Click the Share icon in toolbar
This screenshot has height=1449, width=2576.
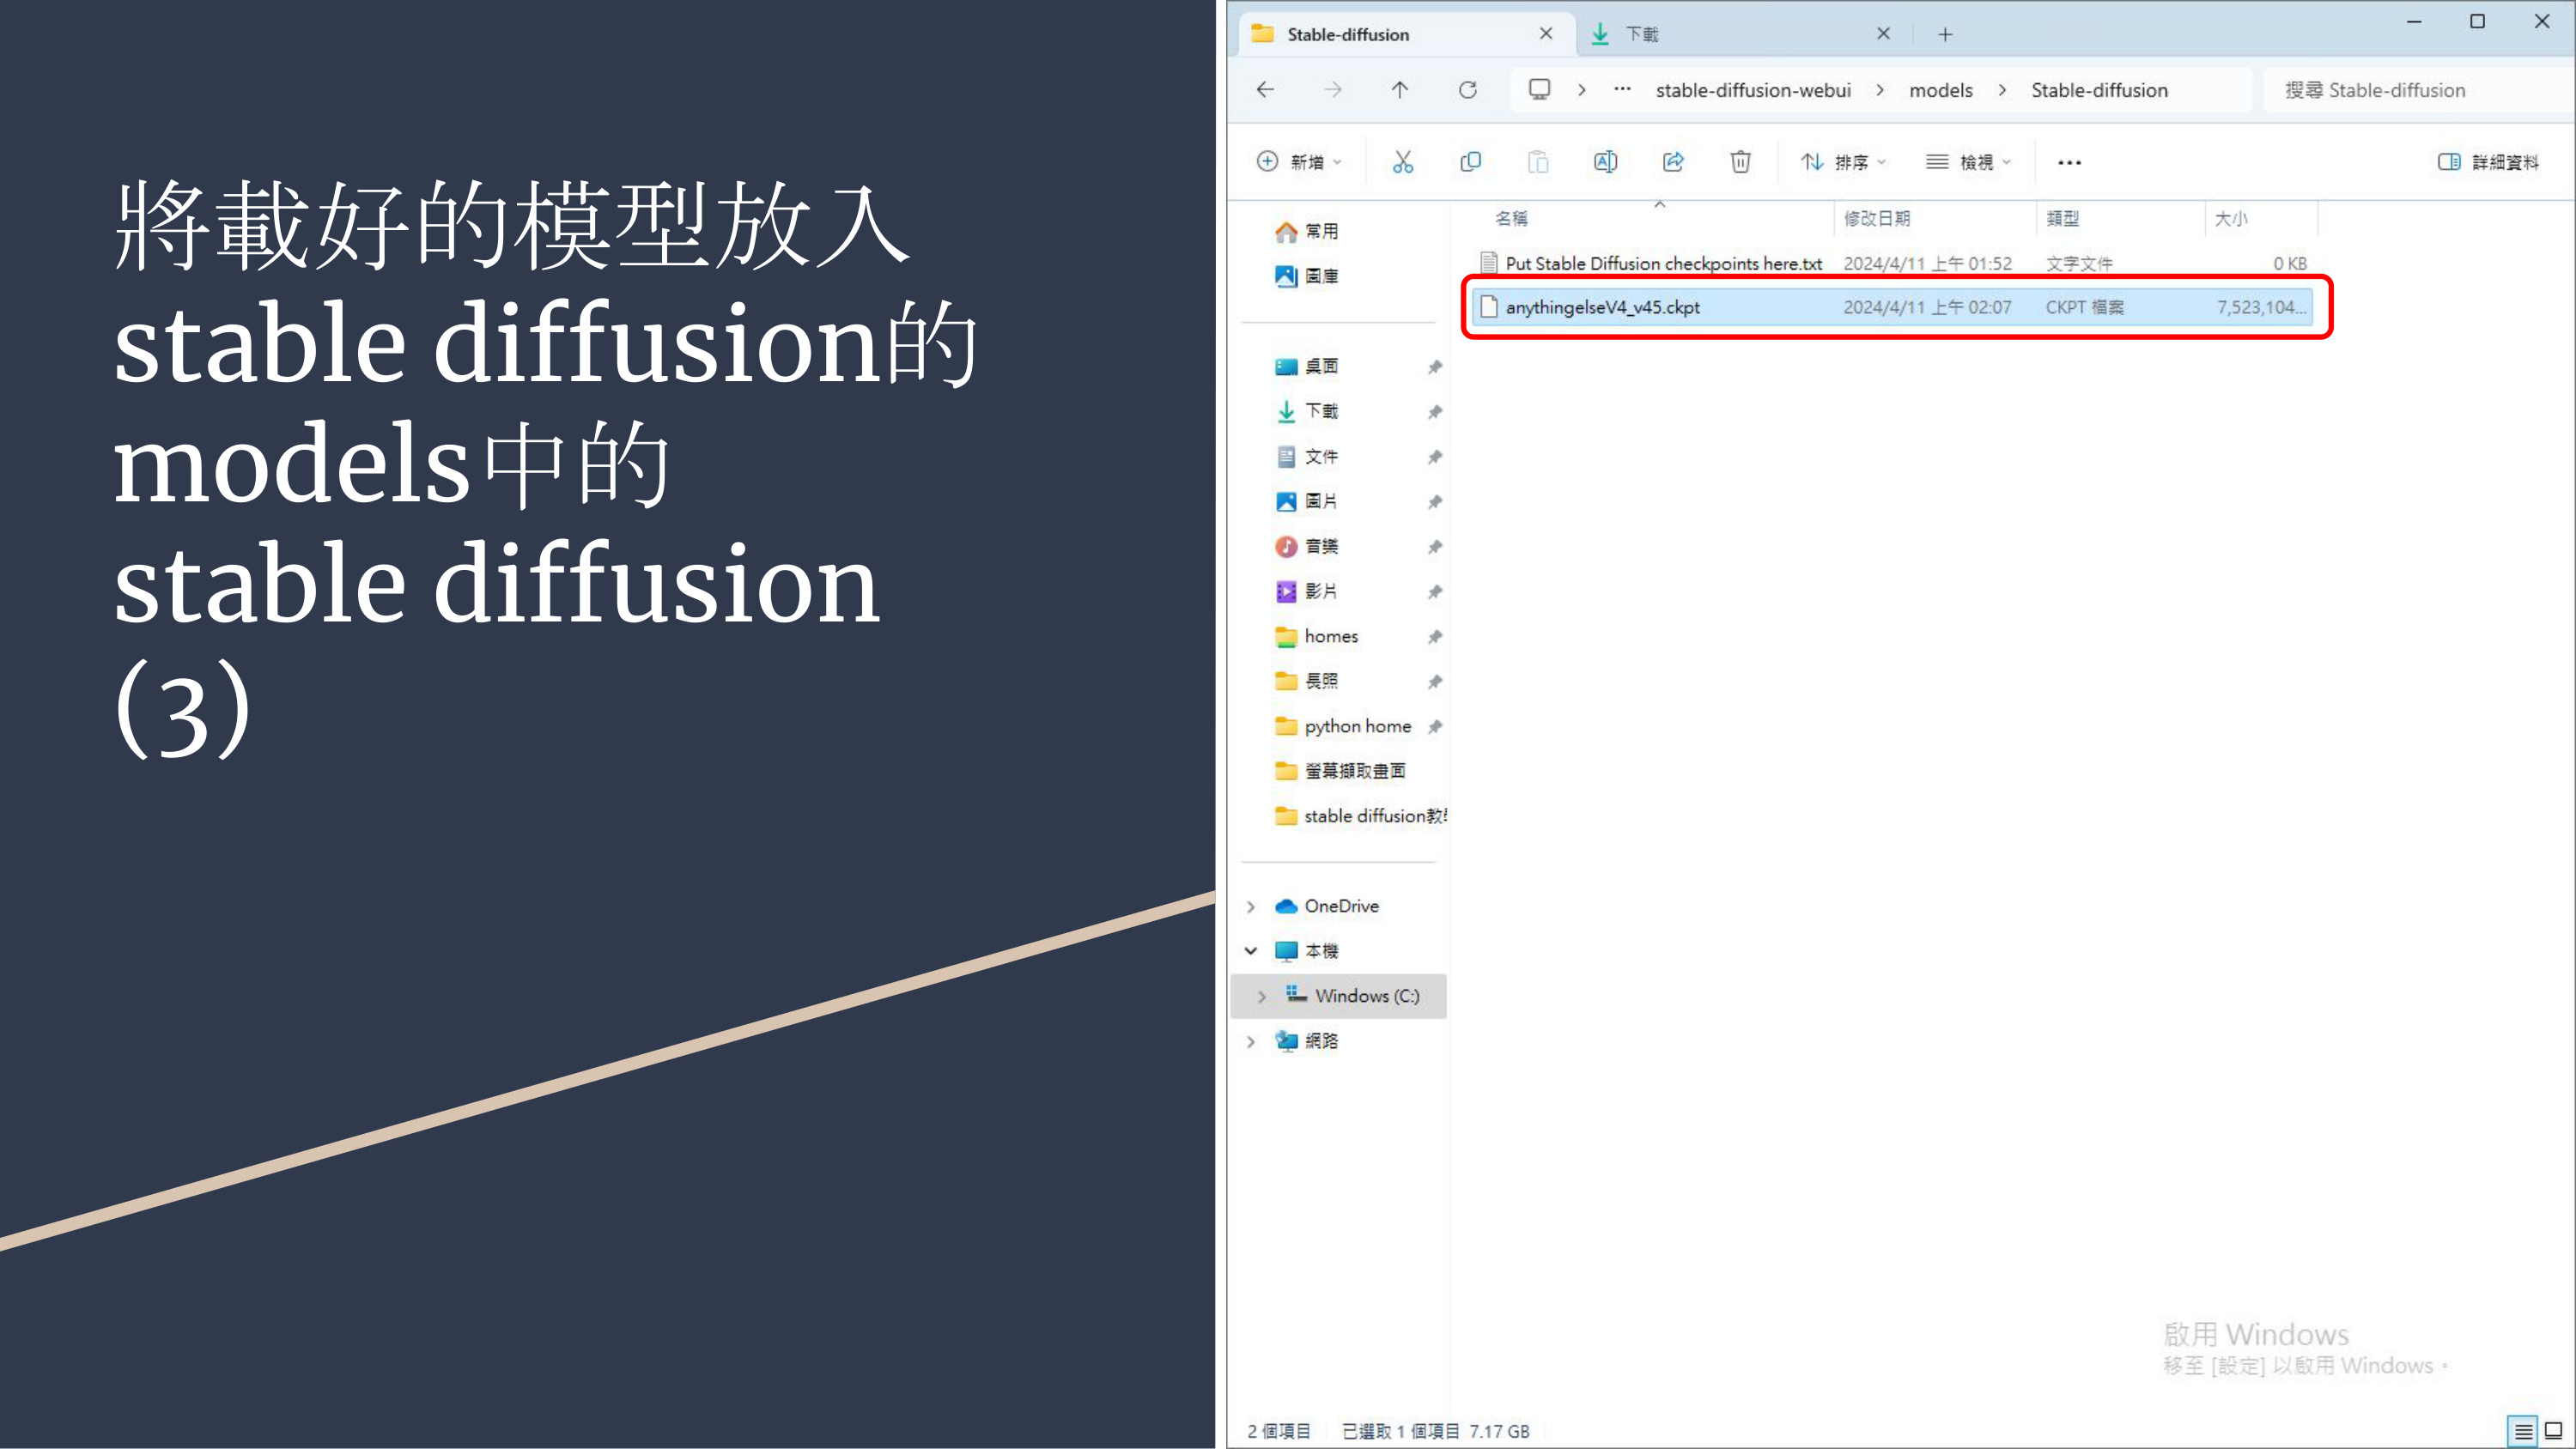(1673, 162)
